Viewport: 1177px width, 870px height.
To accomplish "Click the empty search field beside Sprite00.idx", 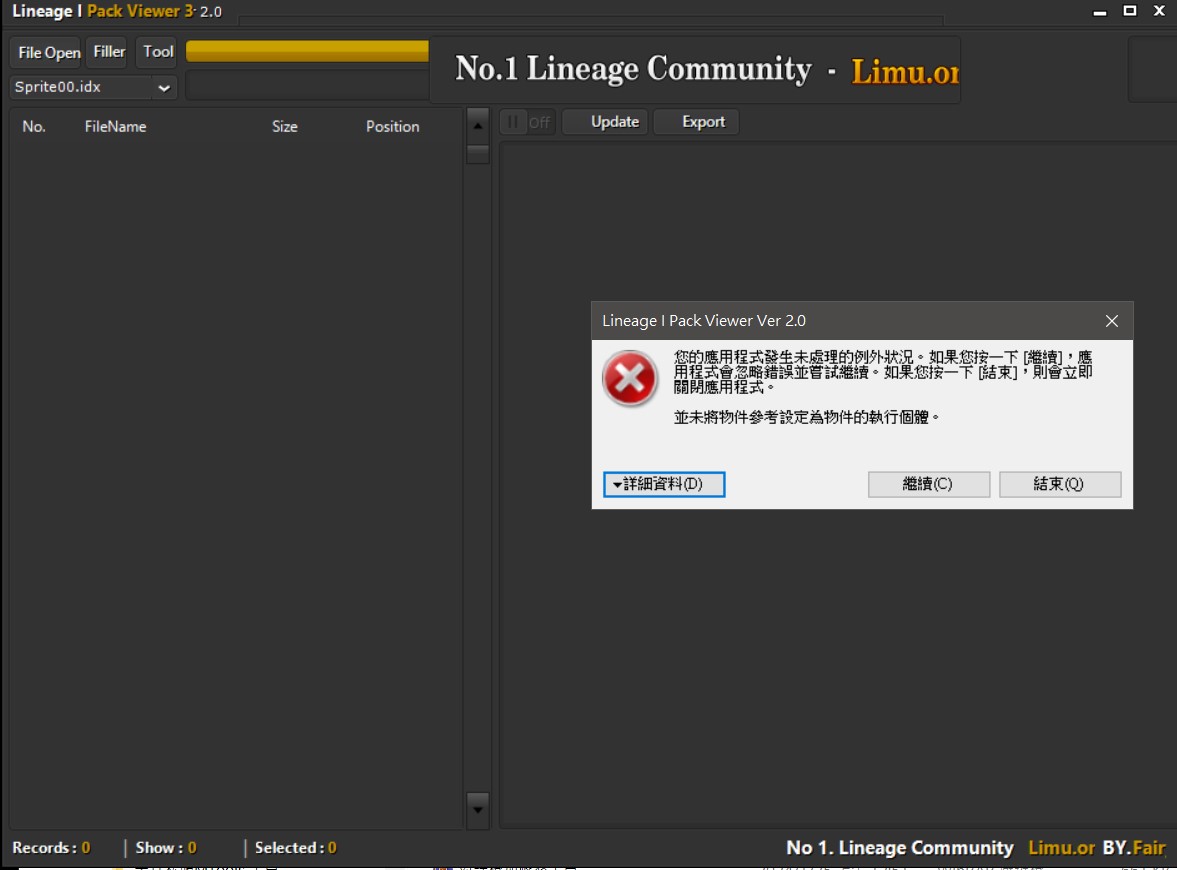I will tap(307, 86).
